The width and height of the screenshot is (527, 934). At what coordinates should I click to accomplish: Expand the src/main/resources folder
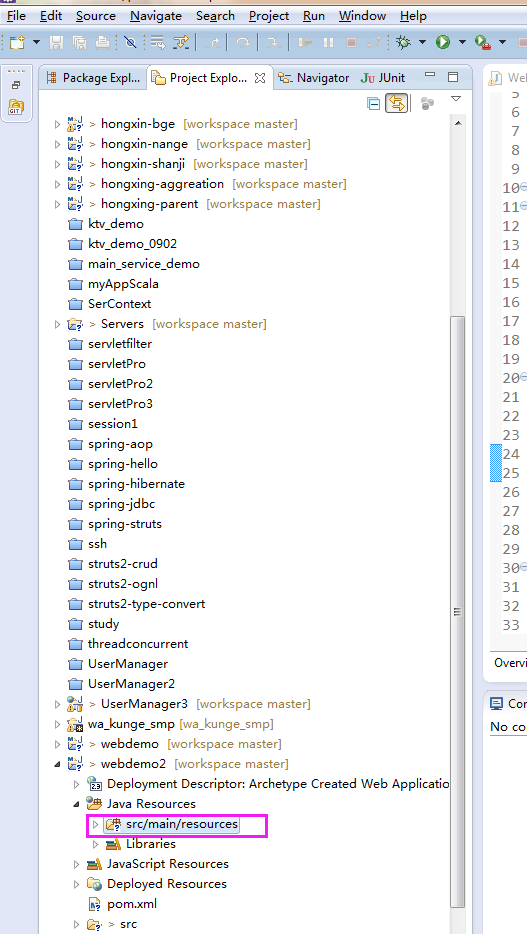(x=95, y=824)
